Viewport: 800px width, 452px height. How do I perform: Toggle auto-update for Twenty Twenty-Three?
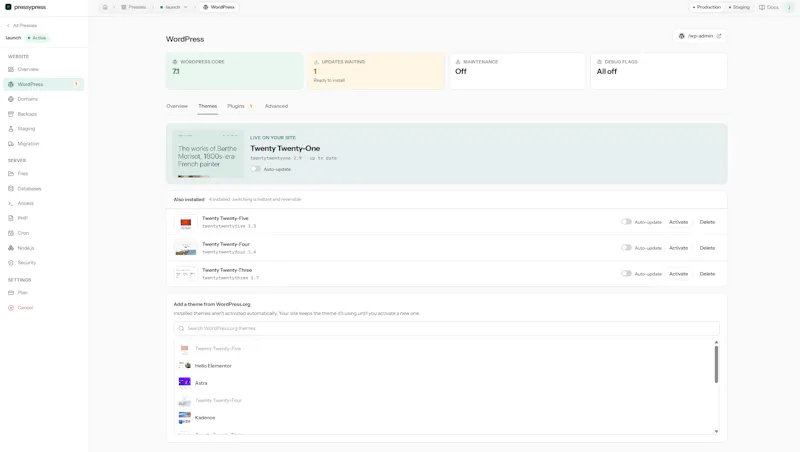click(626, 273)
